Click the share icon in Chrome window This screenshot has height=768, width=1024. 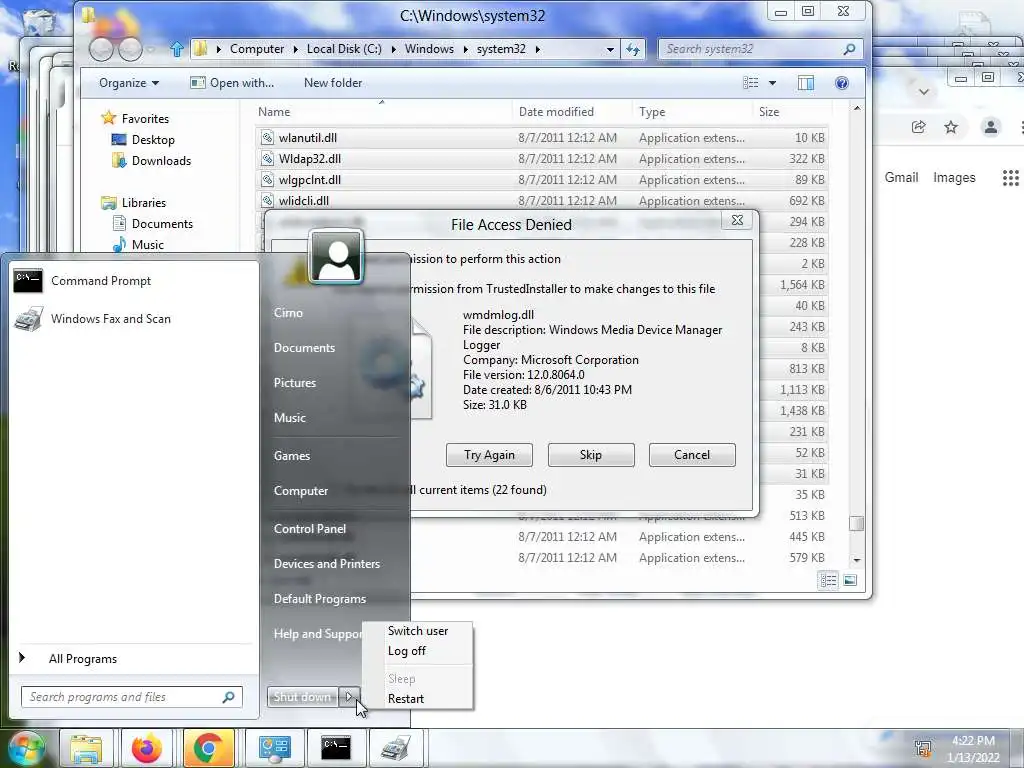tap(918, 127)
